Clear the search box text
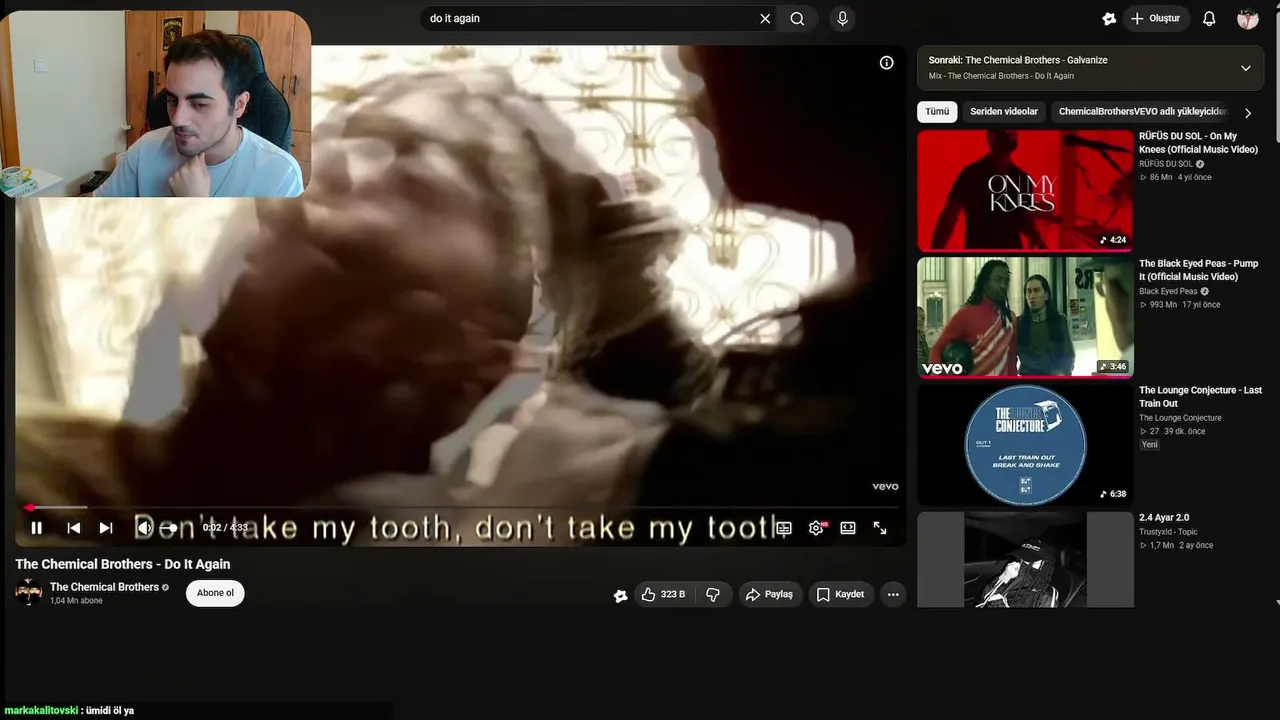Image resolution: width=1280 pixels, height=720 pixels. 765,19
